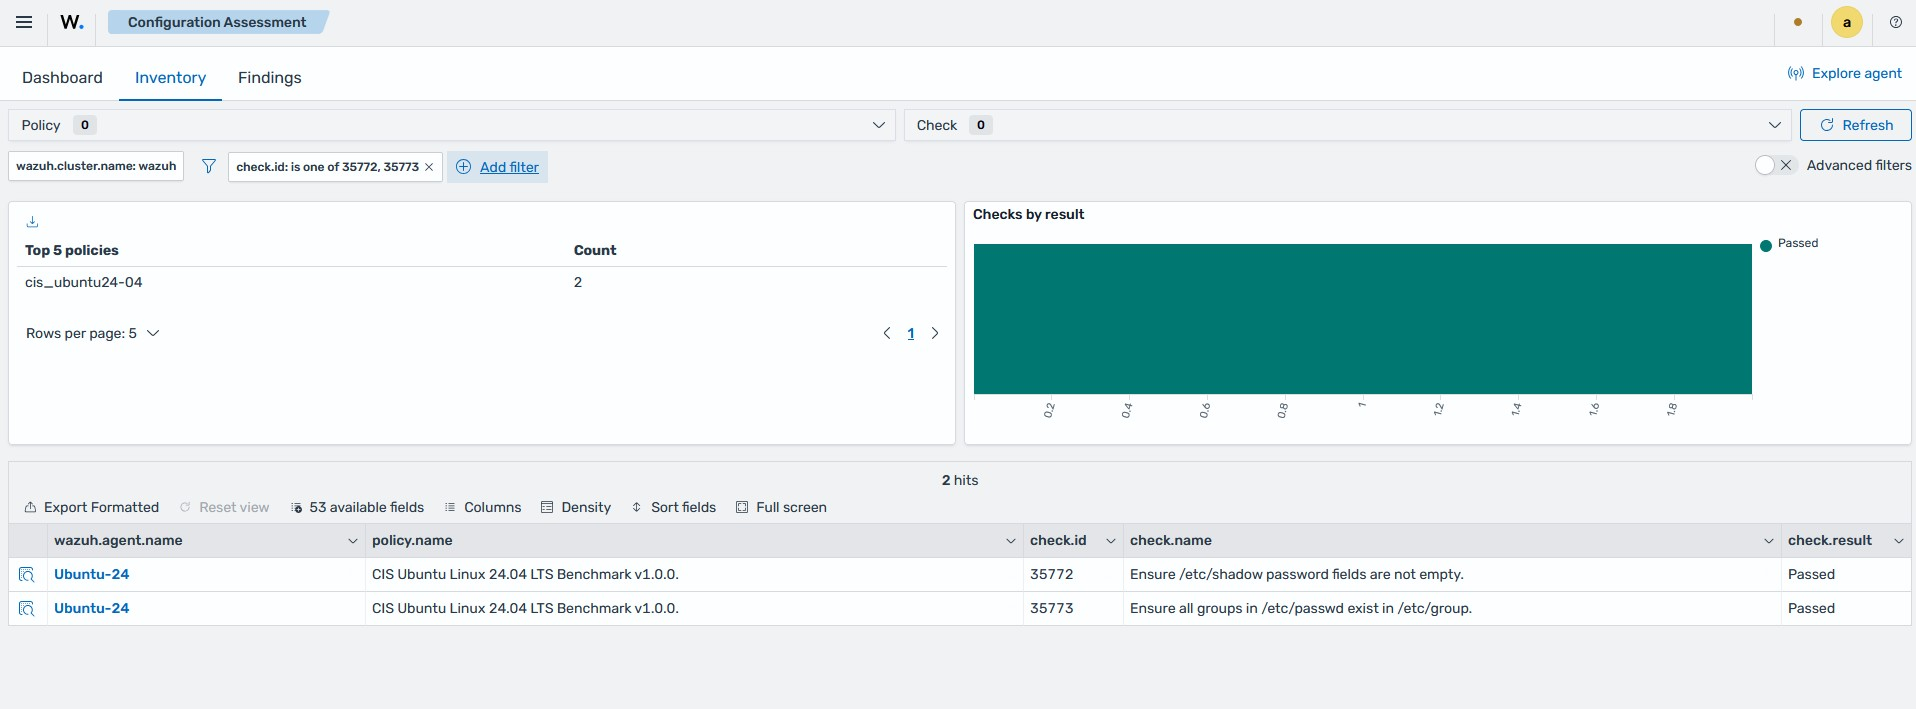This screenshot has height=709, width=1916.
Task: Click the check.id filter pill text
Action: [x=327, y=167]
